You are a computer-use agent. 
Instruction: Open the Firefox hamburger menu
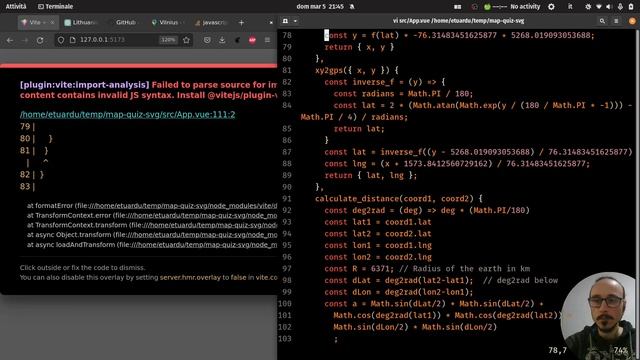(x=267, y=40)
